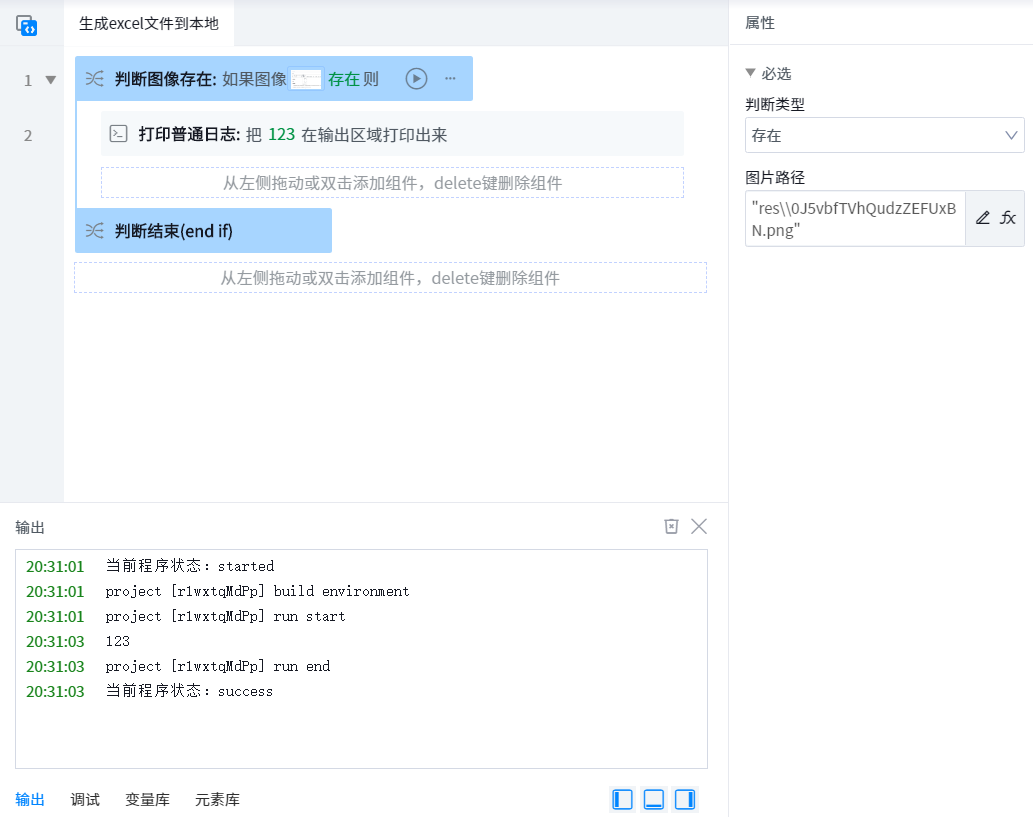This screenshot has height=817, width=1033.
Task: Open the more options ellipsis on step 1
Action: pos(450,79)
